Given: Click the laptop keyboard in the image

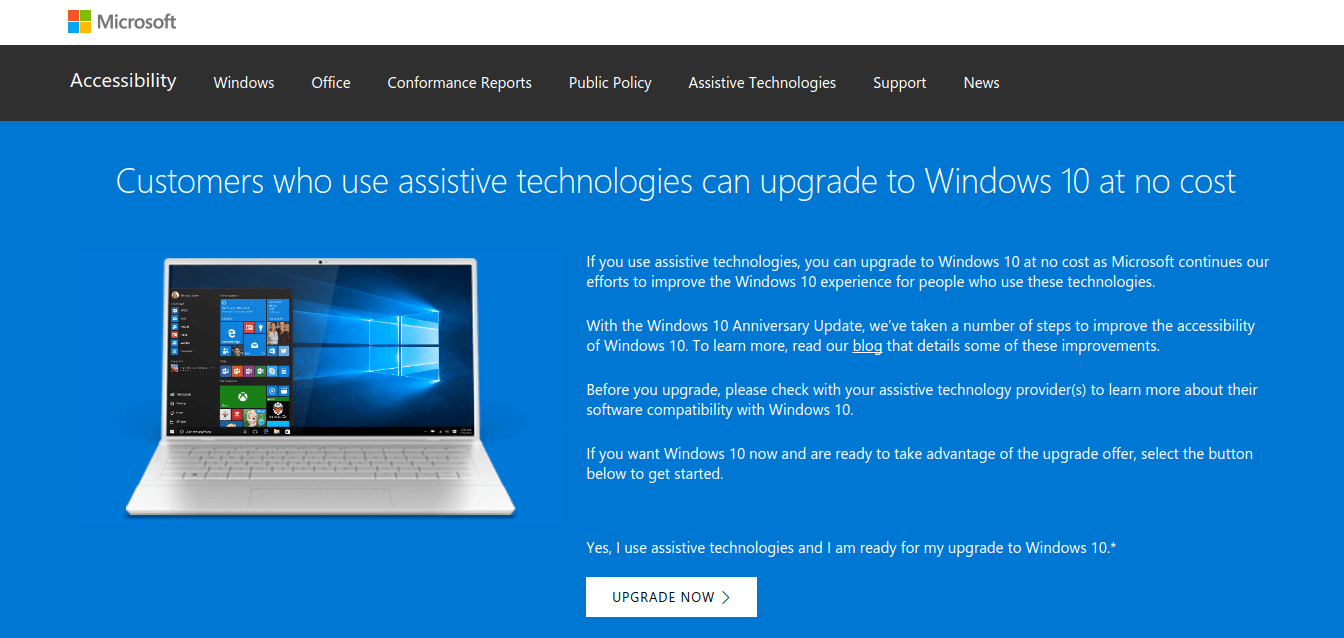Looking at the screenshot, I should tap(320, 465).
